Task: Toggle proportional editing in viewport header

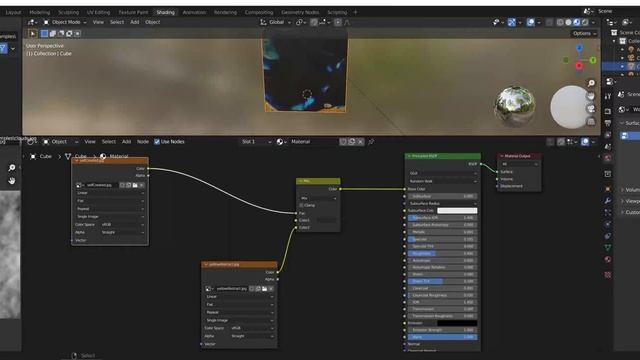Action: coord(338,22)
